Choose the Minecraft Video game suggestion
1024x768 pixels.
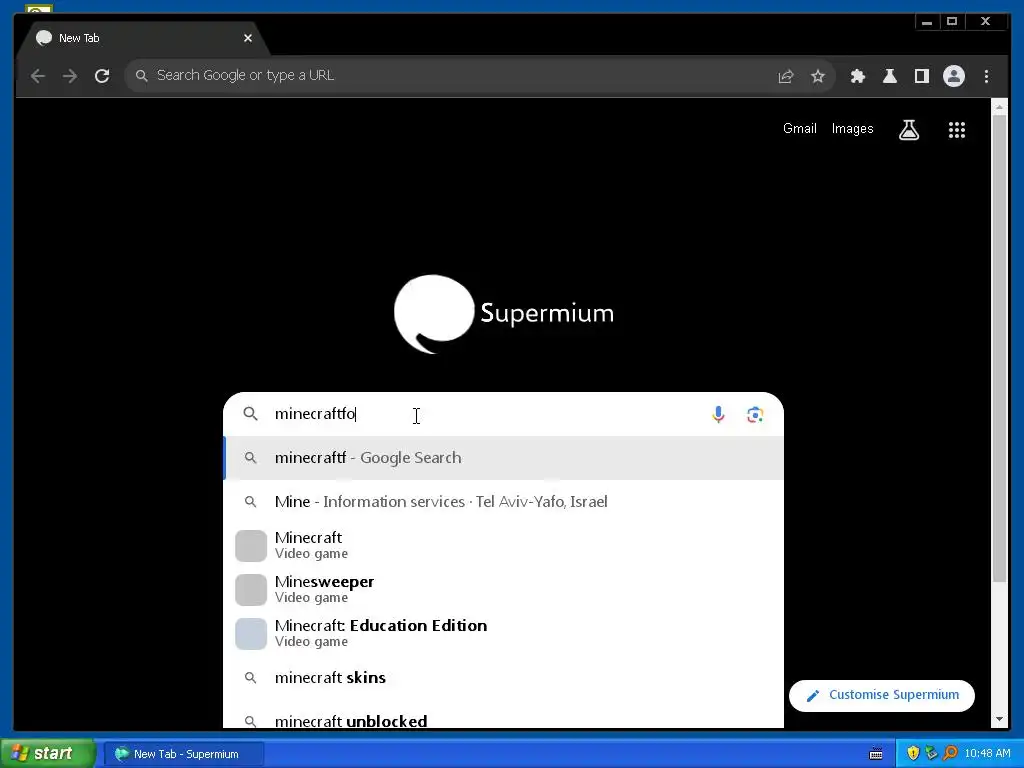[504, 545]
